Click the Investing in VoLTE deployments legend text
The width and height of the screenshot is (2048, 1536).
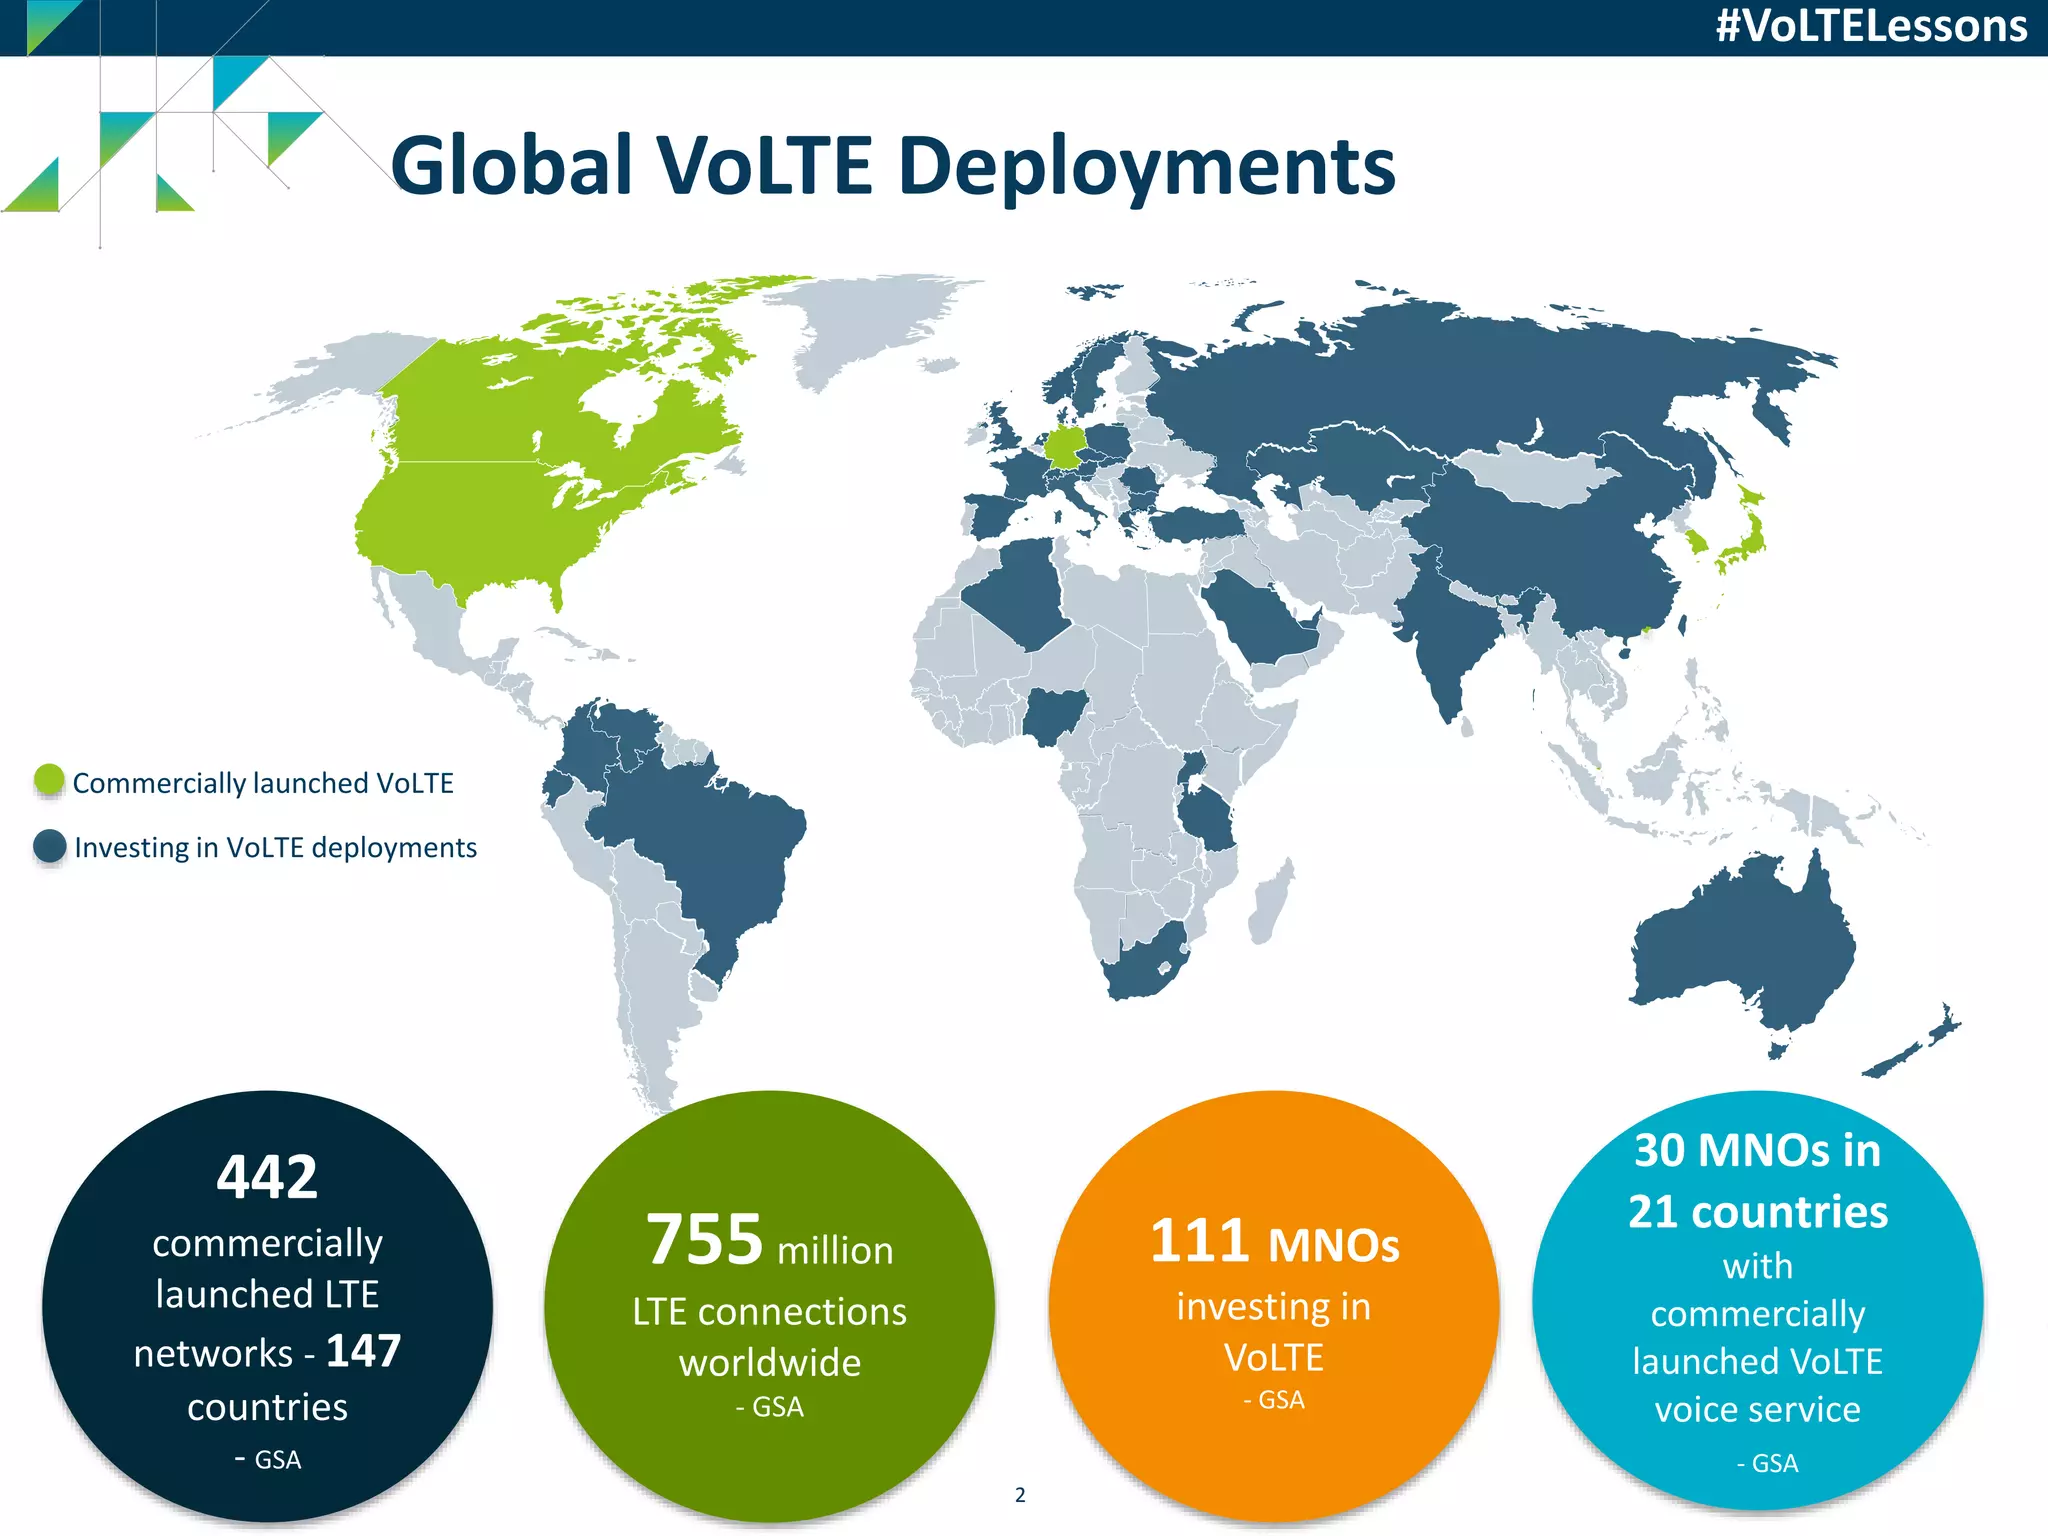pyautogui.click(x=275, y=848)
